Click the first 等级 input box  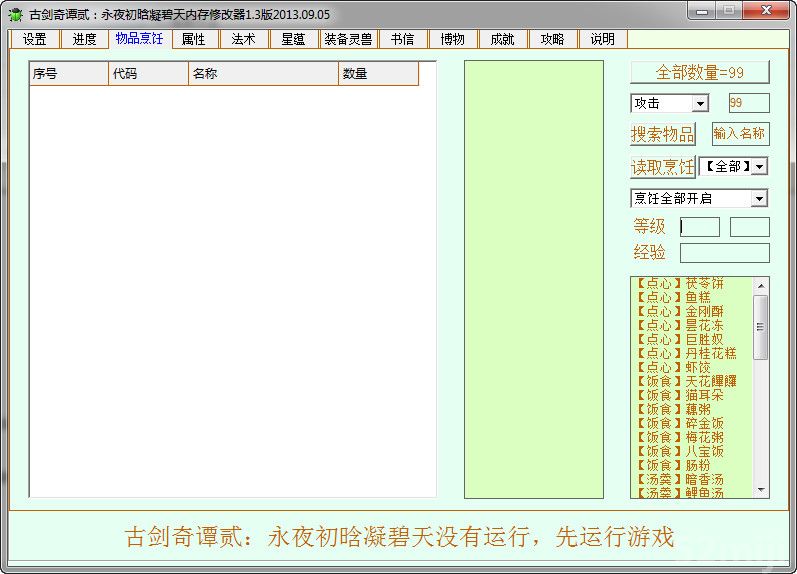tap(699, 227)
